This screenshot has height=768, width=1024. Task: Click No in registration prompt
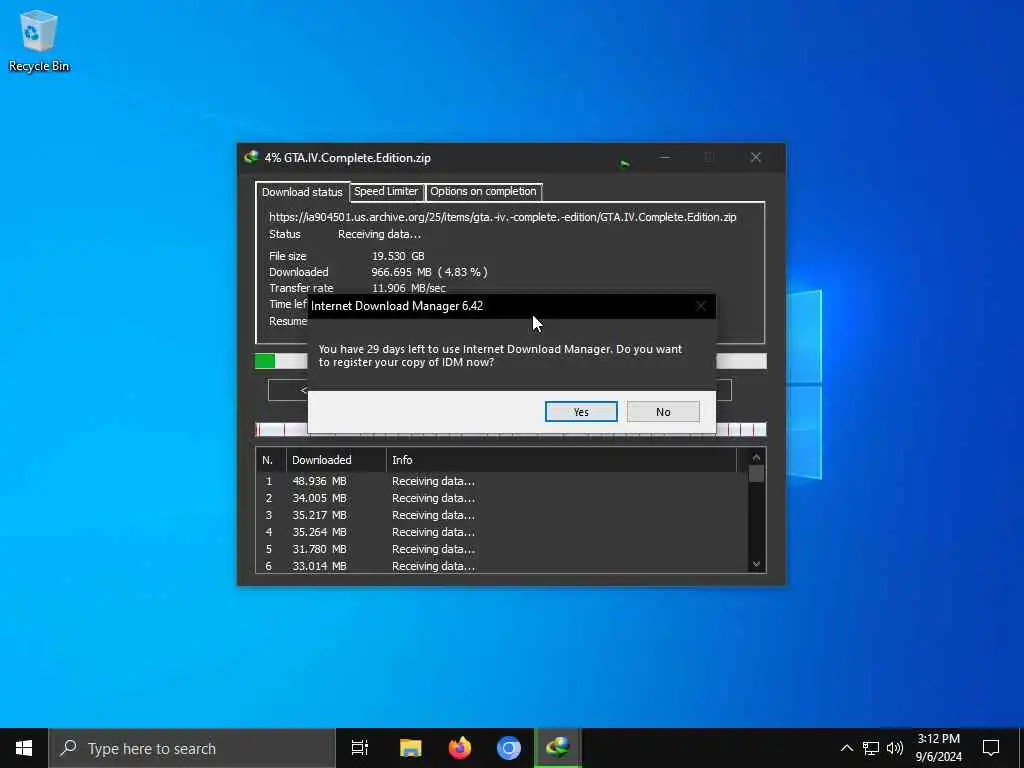pos(663,412)
